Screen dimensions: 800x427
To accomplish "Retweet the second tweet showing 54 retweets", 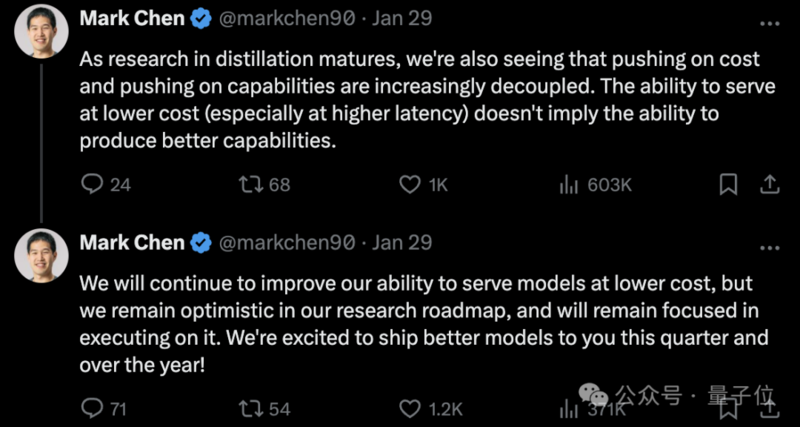I will [x=251, y=409].
